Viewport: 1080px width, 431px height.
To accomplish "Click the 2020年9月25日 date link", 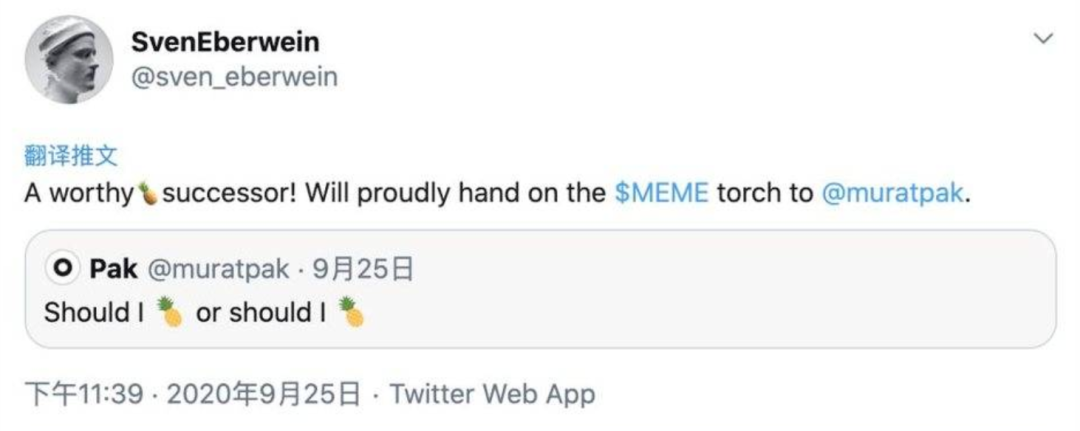I will [x=263, y=395].
